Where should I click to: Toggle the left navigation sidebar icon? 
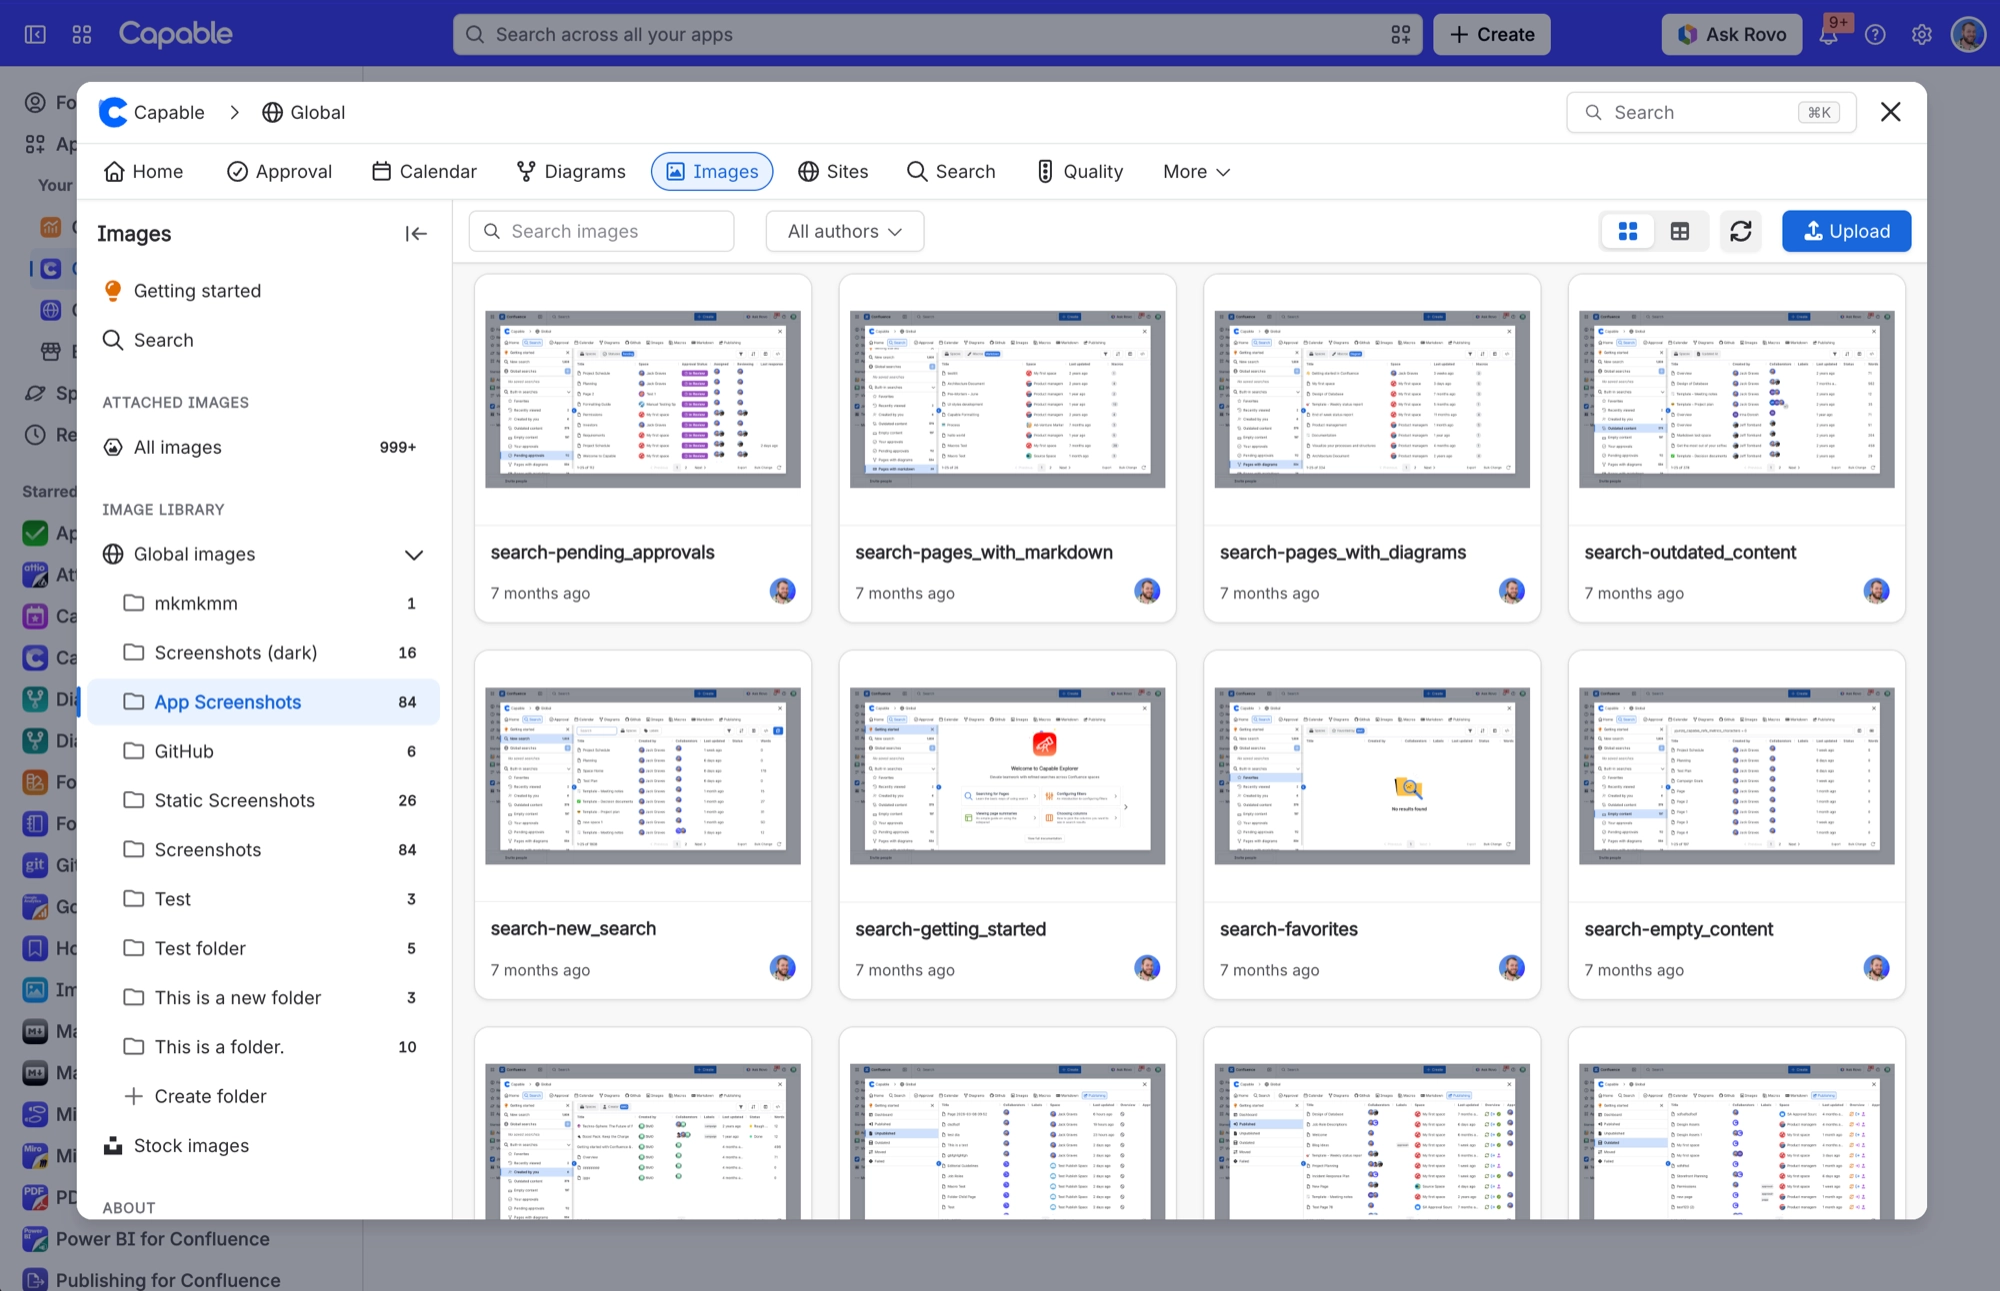tap(35, 34)
